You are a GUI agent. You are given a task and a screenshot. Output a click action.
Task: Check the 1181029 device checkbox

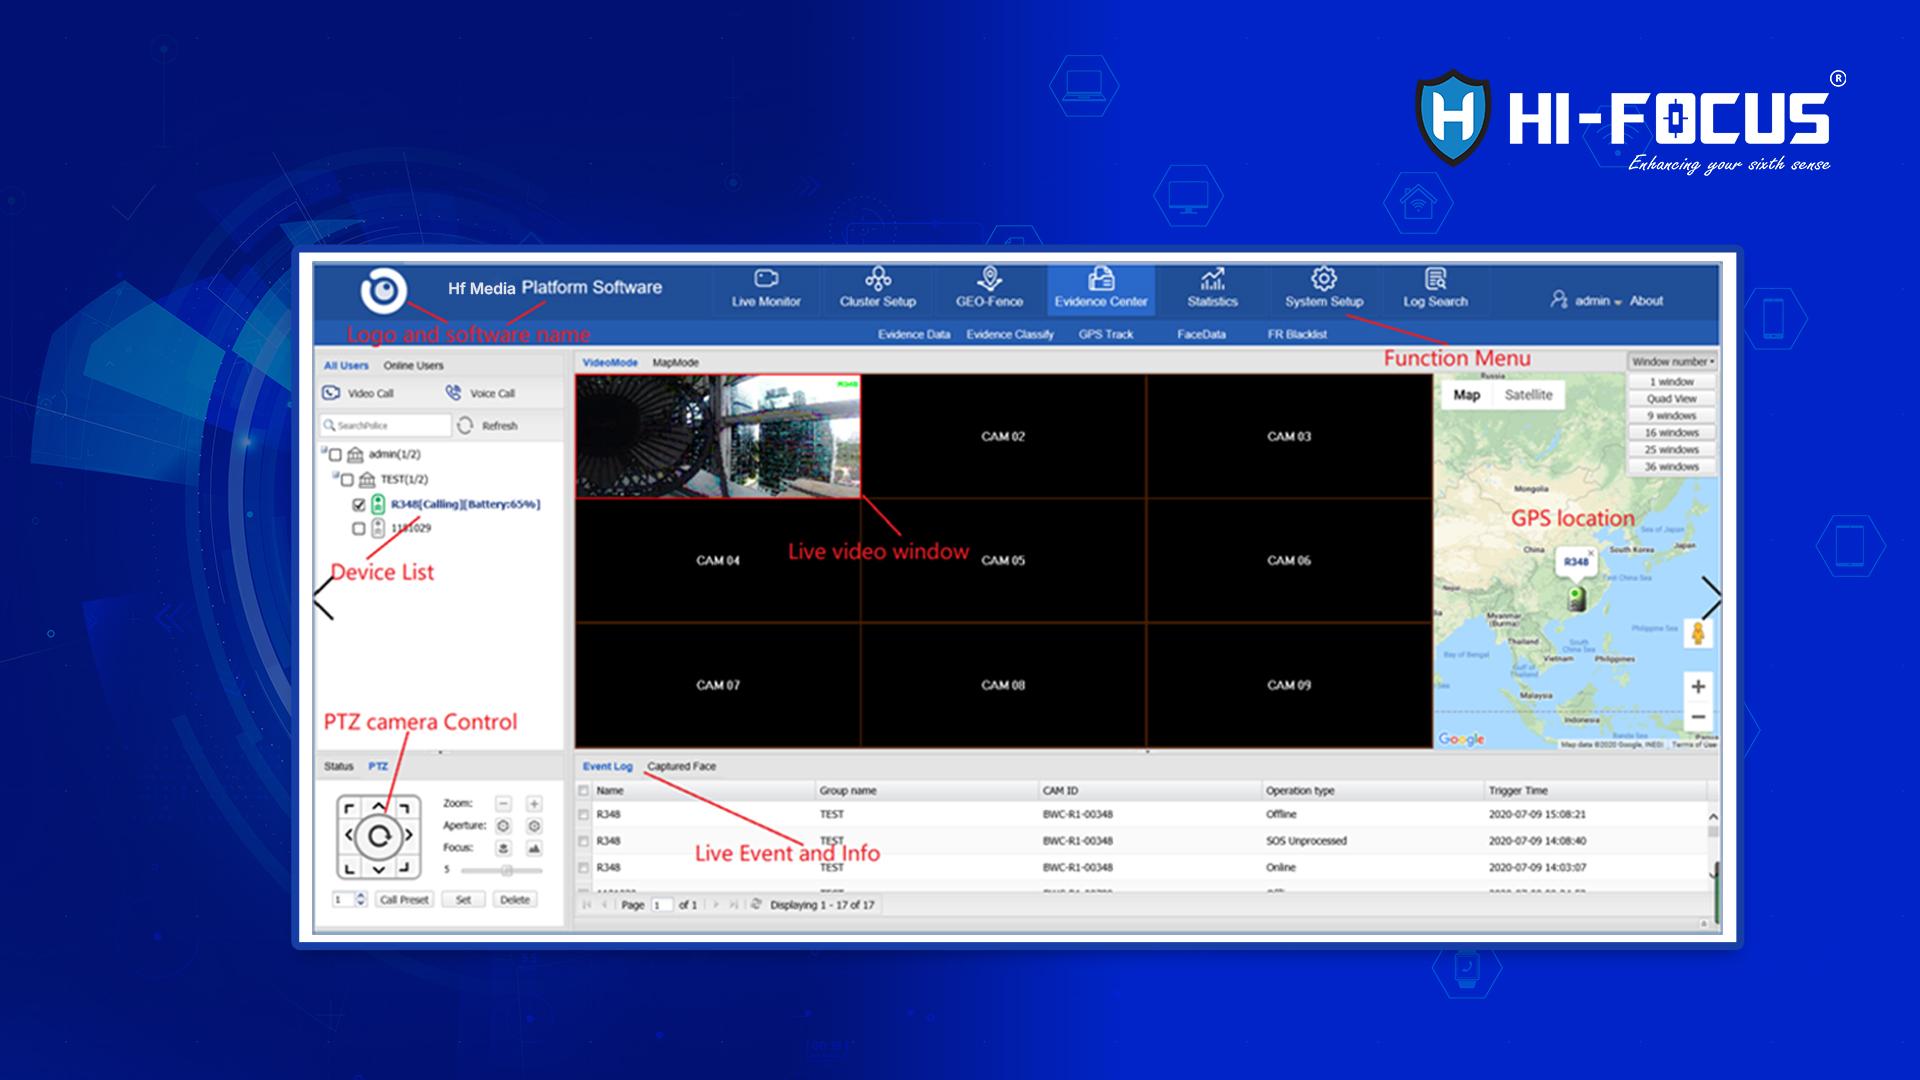coord(359,528)
